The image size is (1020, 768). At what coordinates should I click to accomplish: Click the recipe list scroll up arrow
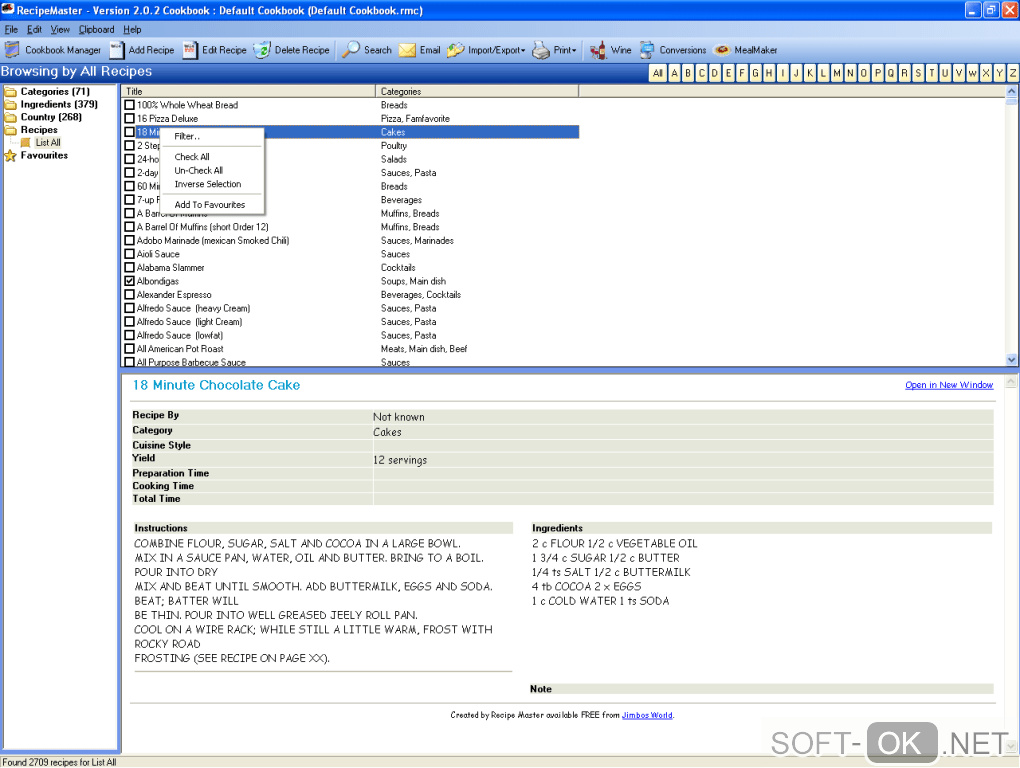(x=1012, y=91)
